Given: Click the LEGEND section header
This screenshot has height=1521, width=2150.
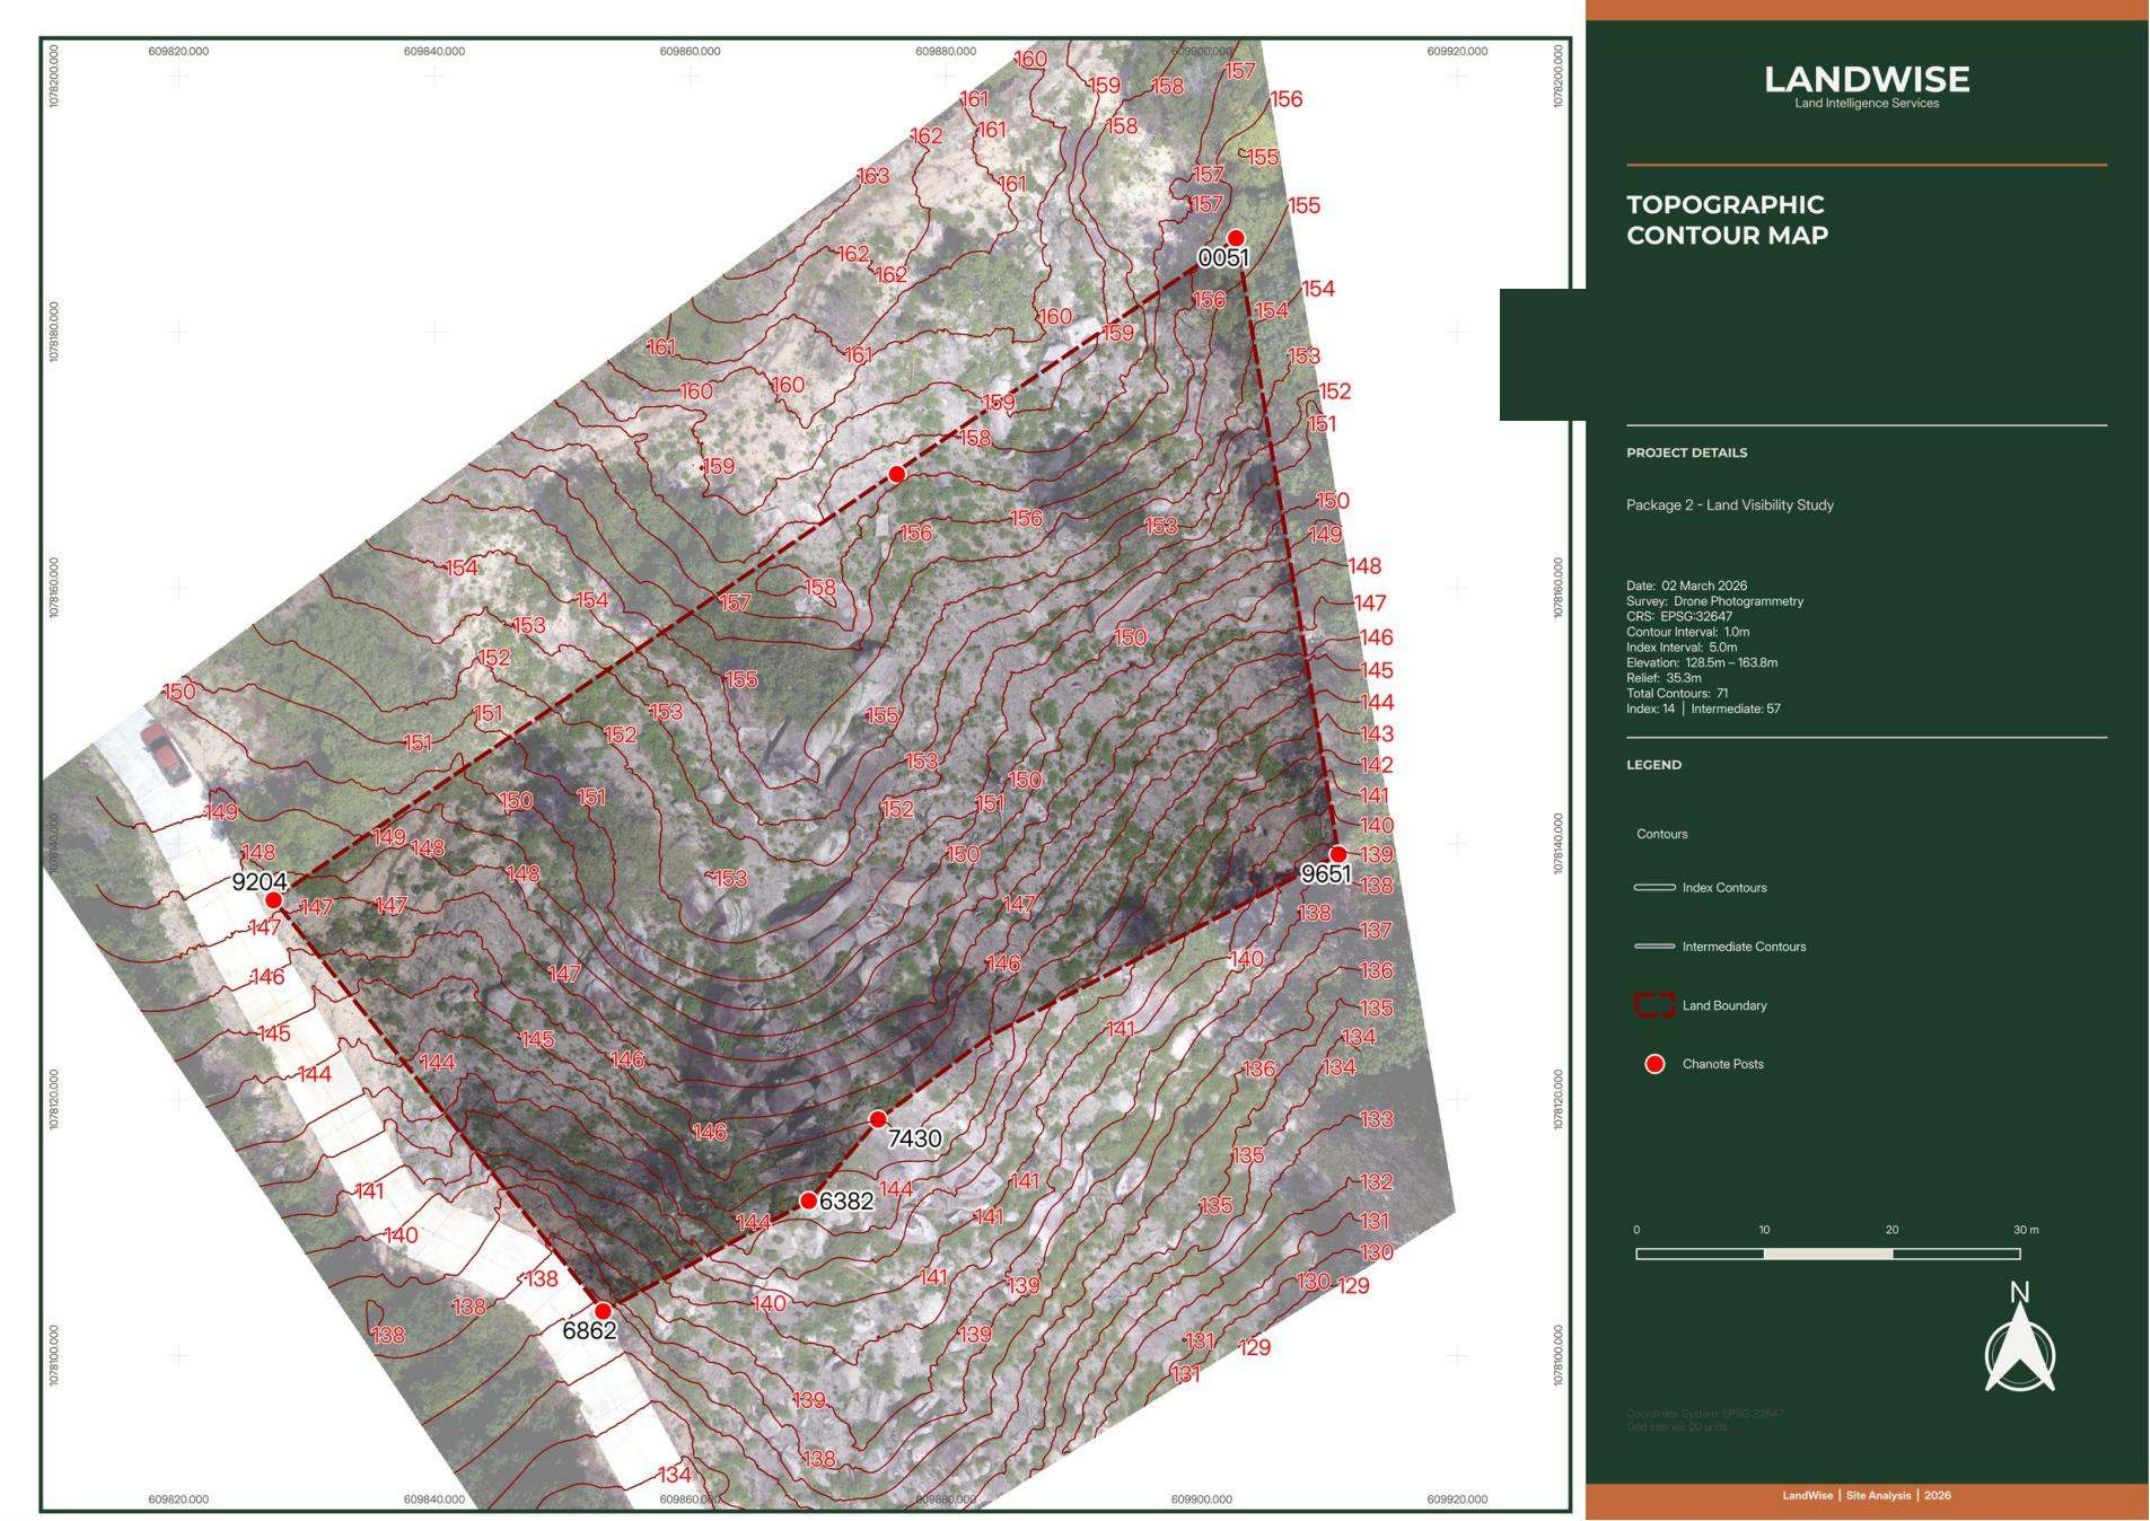Looking at the screenshot, I should pyautogui.click(x=1654, y=765).
